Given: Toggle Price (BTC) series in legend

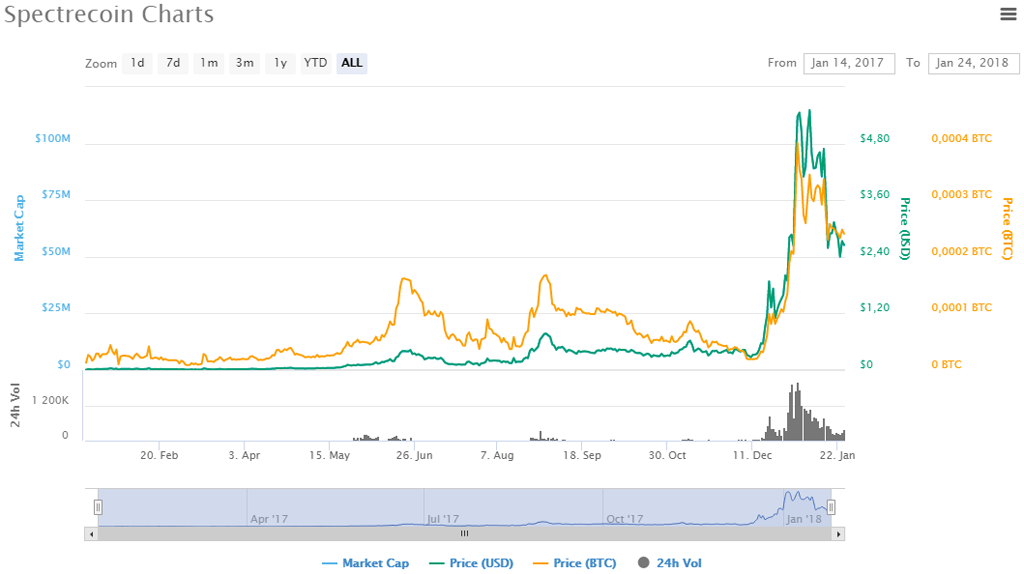Looking at the screenshot, I should [x=575, y=563].
